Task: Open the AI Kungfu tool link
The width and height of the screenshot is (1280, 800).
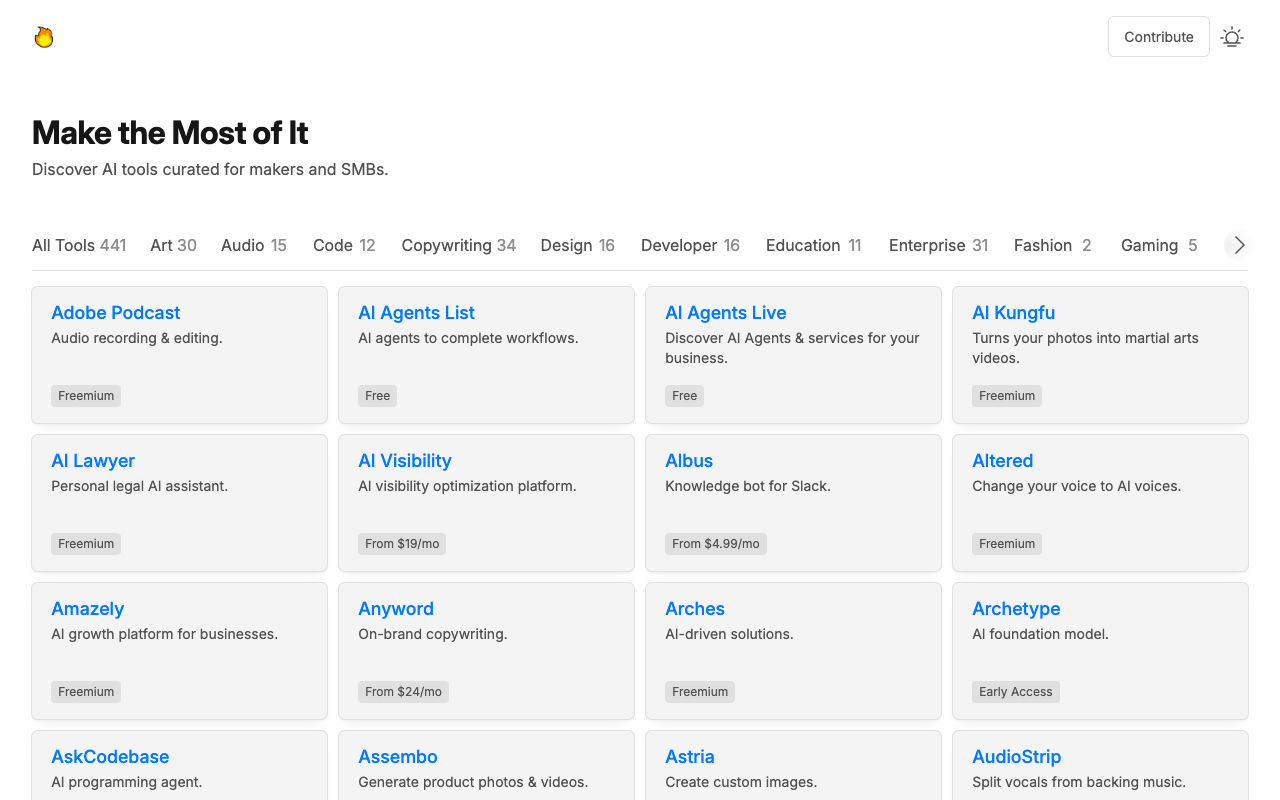Action: pos(1013,313)
